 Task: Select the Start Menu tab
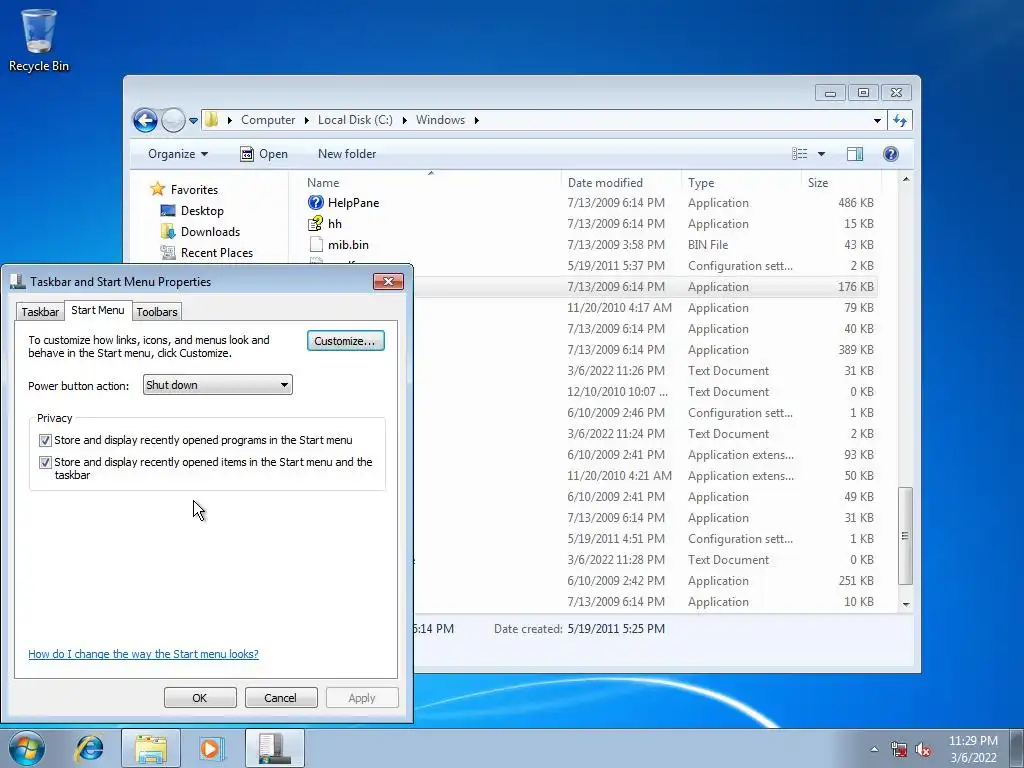[98, 310]
